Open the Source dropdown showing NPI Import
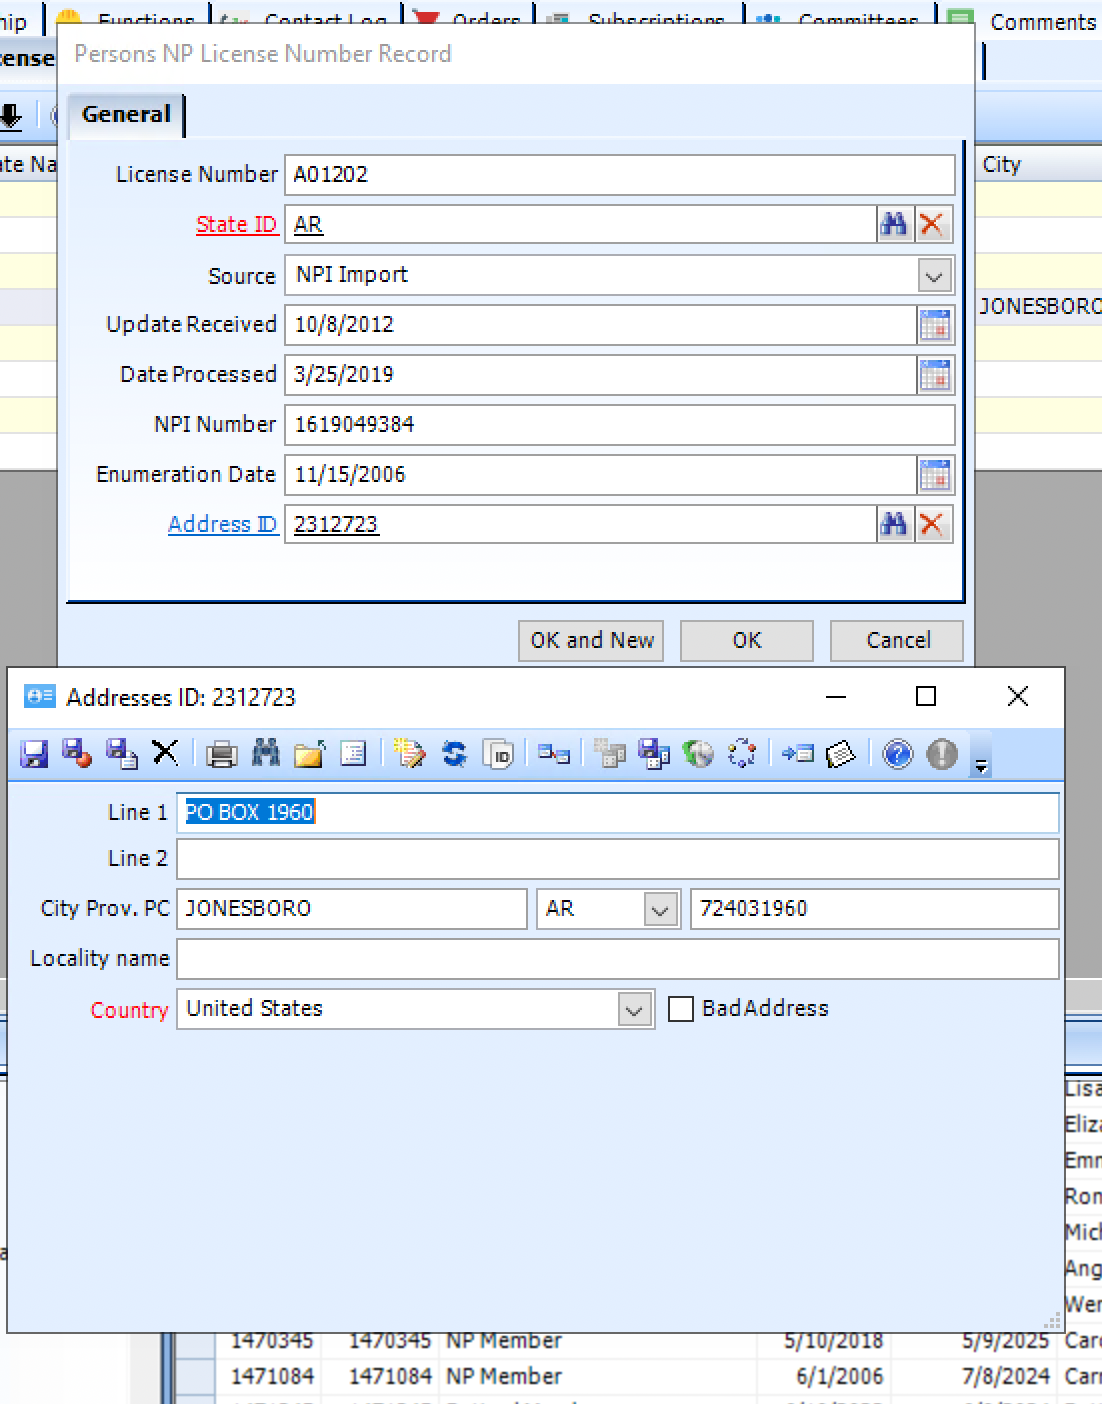 [933, 275]
